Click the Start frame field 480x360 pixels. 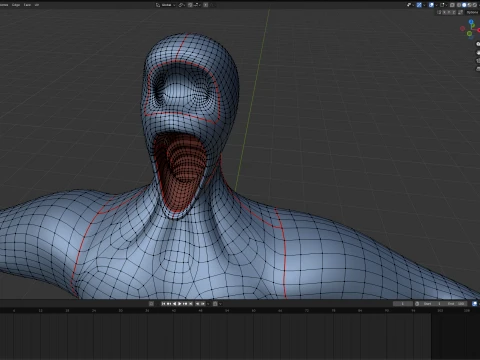(x=432, y=304)
